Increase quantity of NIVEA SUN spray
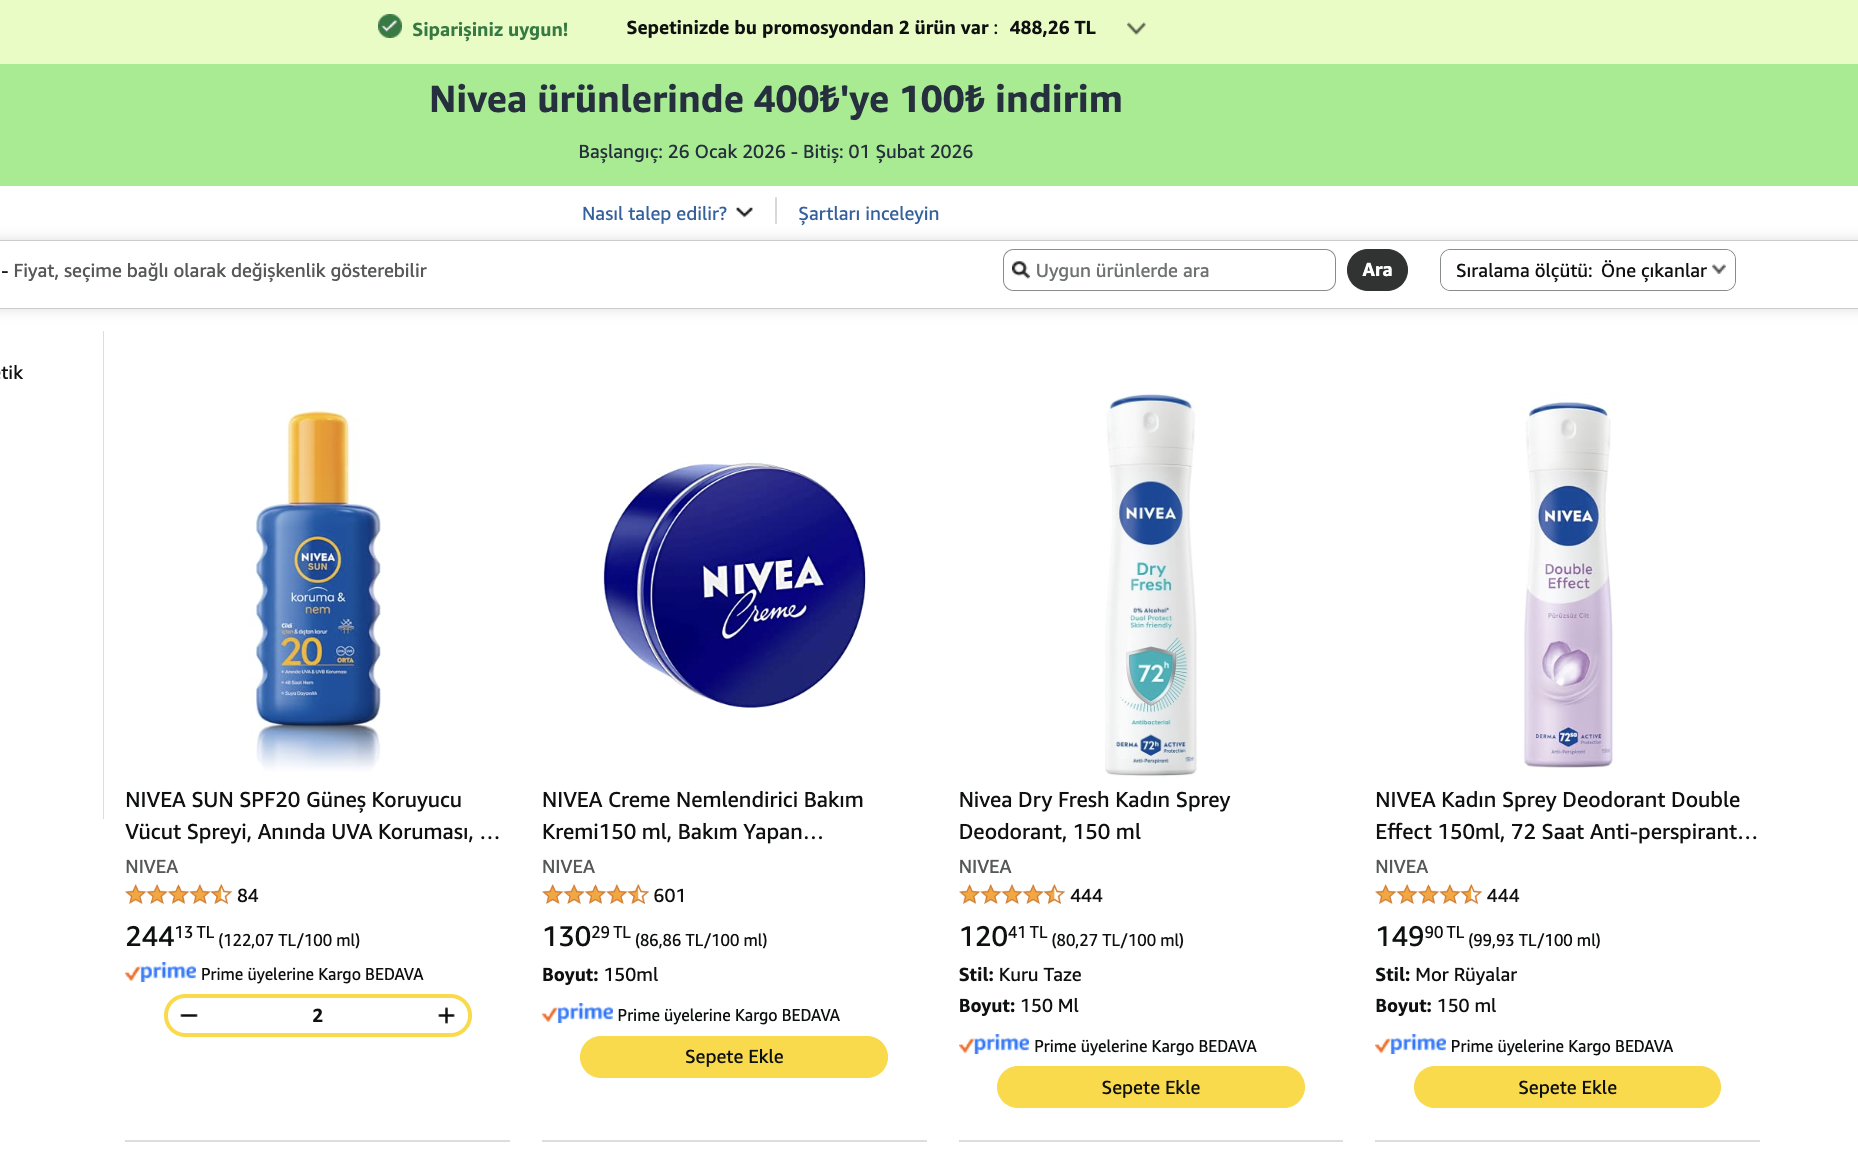This screenshot has height=1150, width=1858. [446, 1015]
